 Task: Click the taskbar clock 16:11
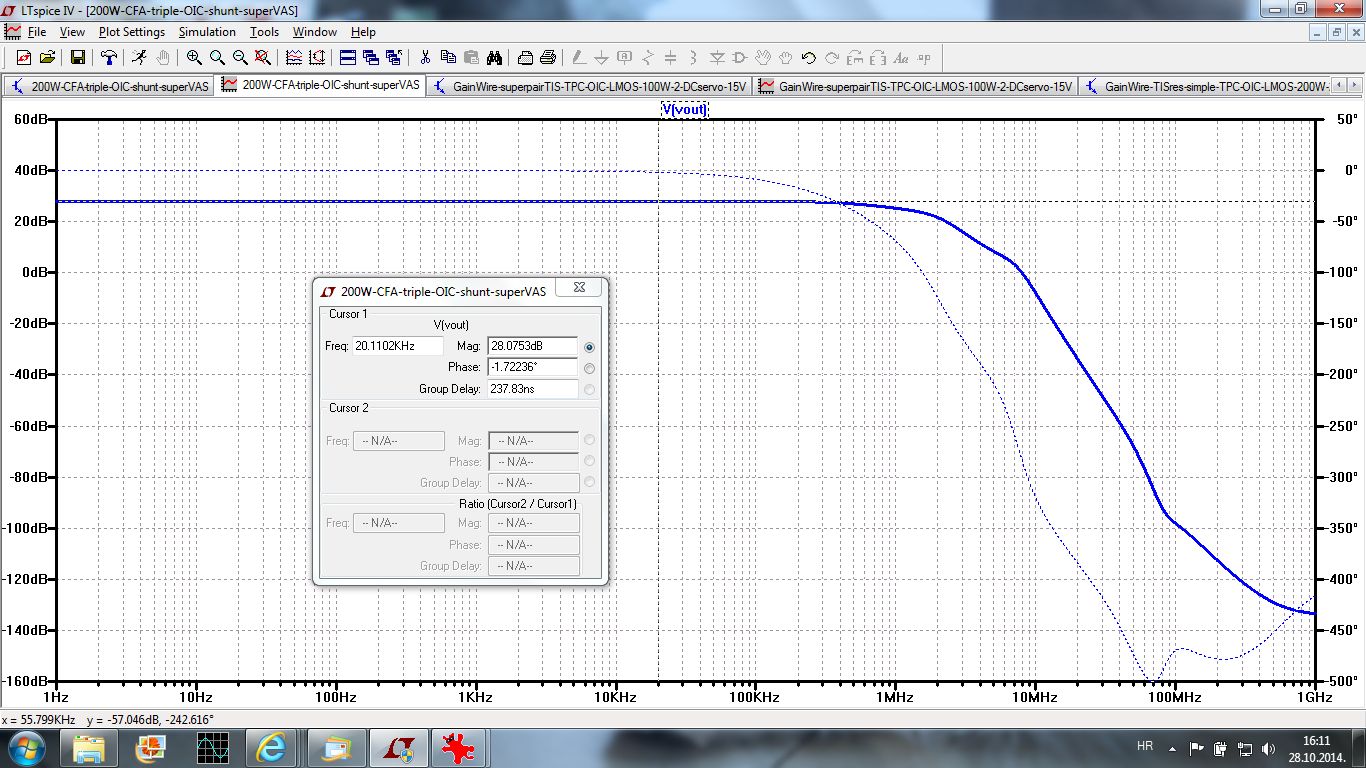click(1316, 741)
